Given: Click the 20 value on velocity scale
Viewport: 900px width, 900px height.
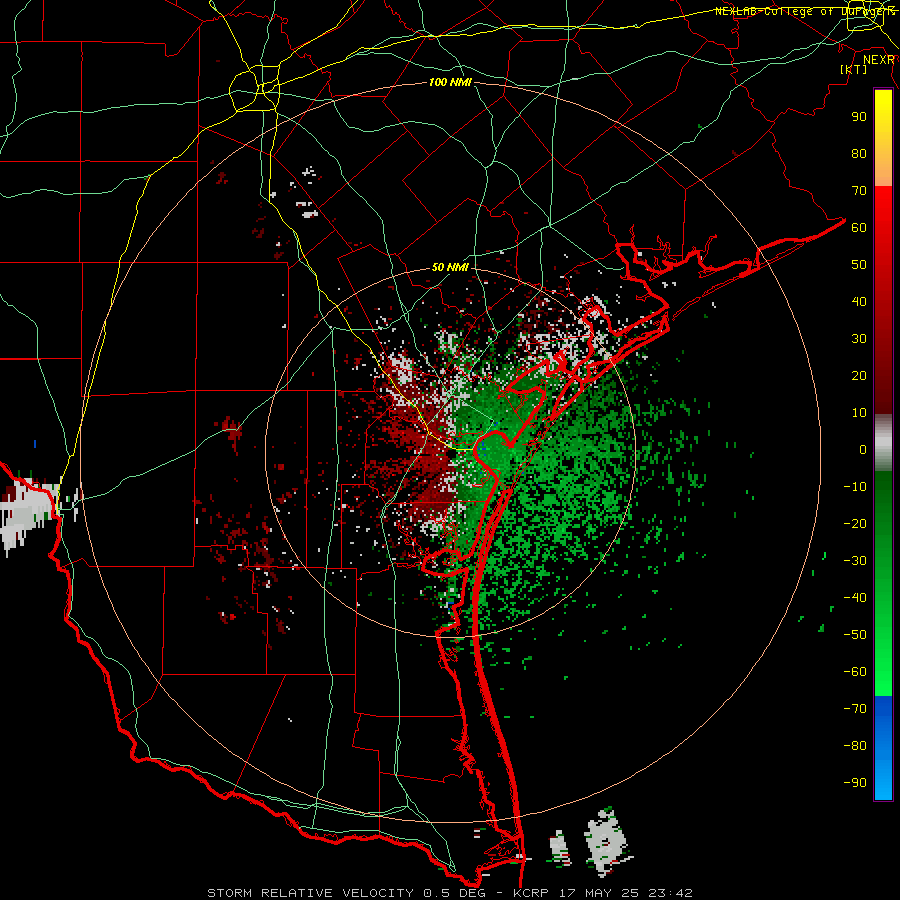Looking at the screenshot, I should point(859,375).
